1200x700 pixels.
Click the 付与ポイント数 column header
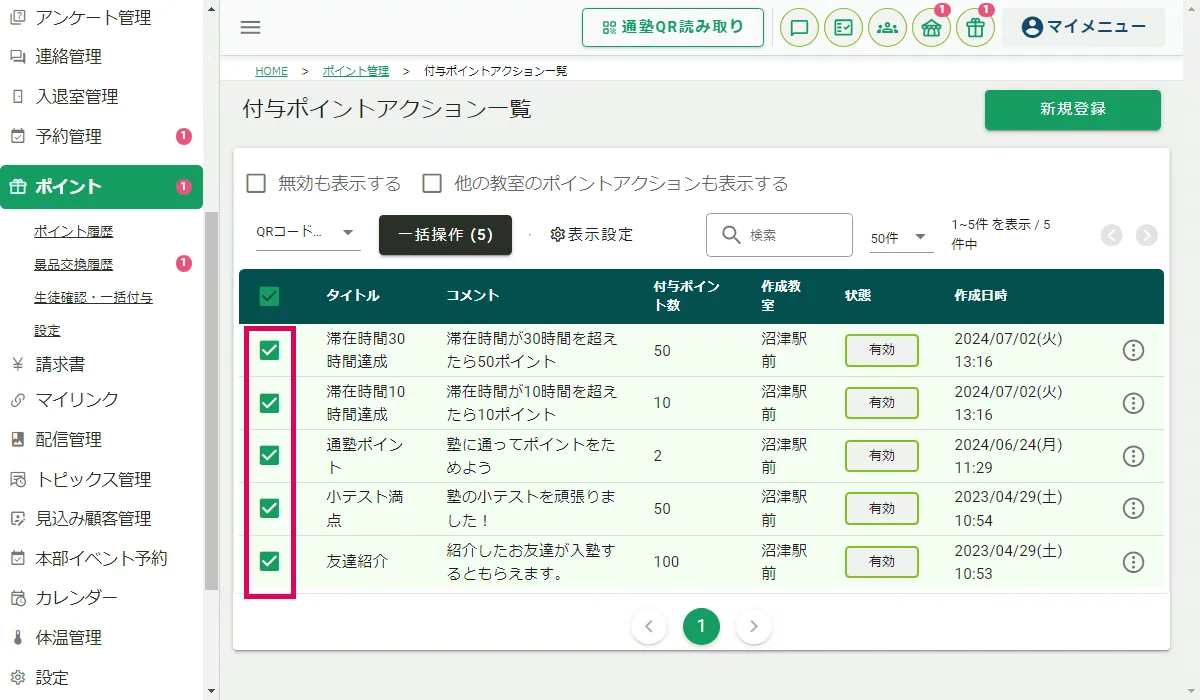pos(685,296)
